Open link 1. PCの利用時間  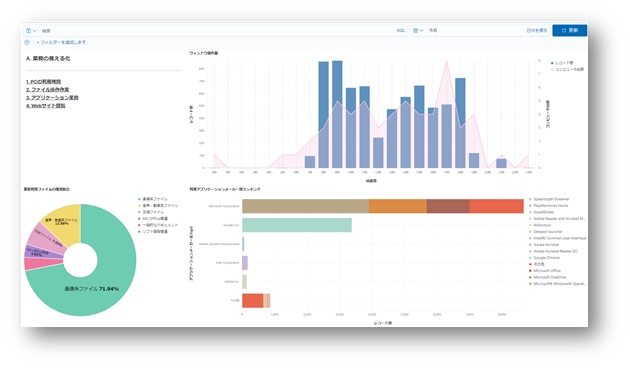43,82
